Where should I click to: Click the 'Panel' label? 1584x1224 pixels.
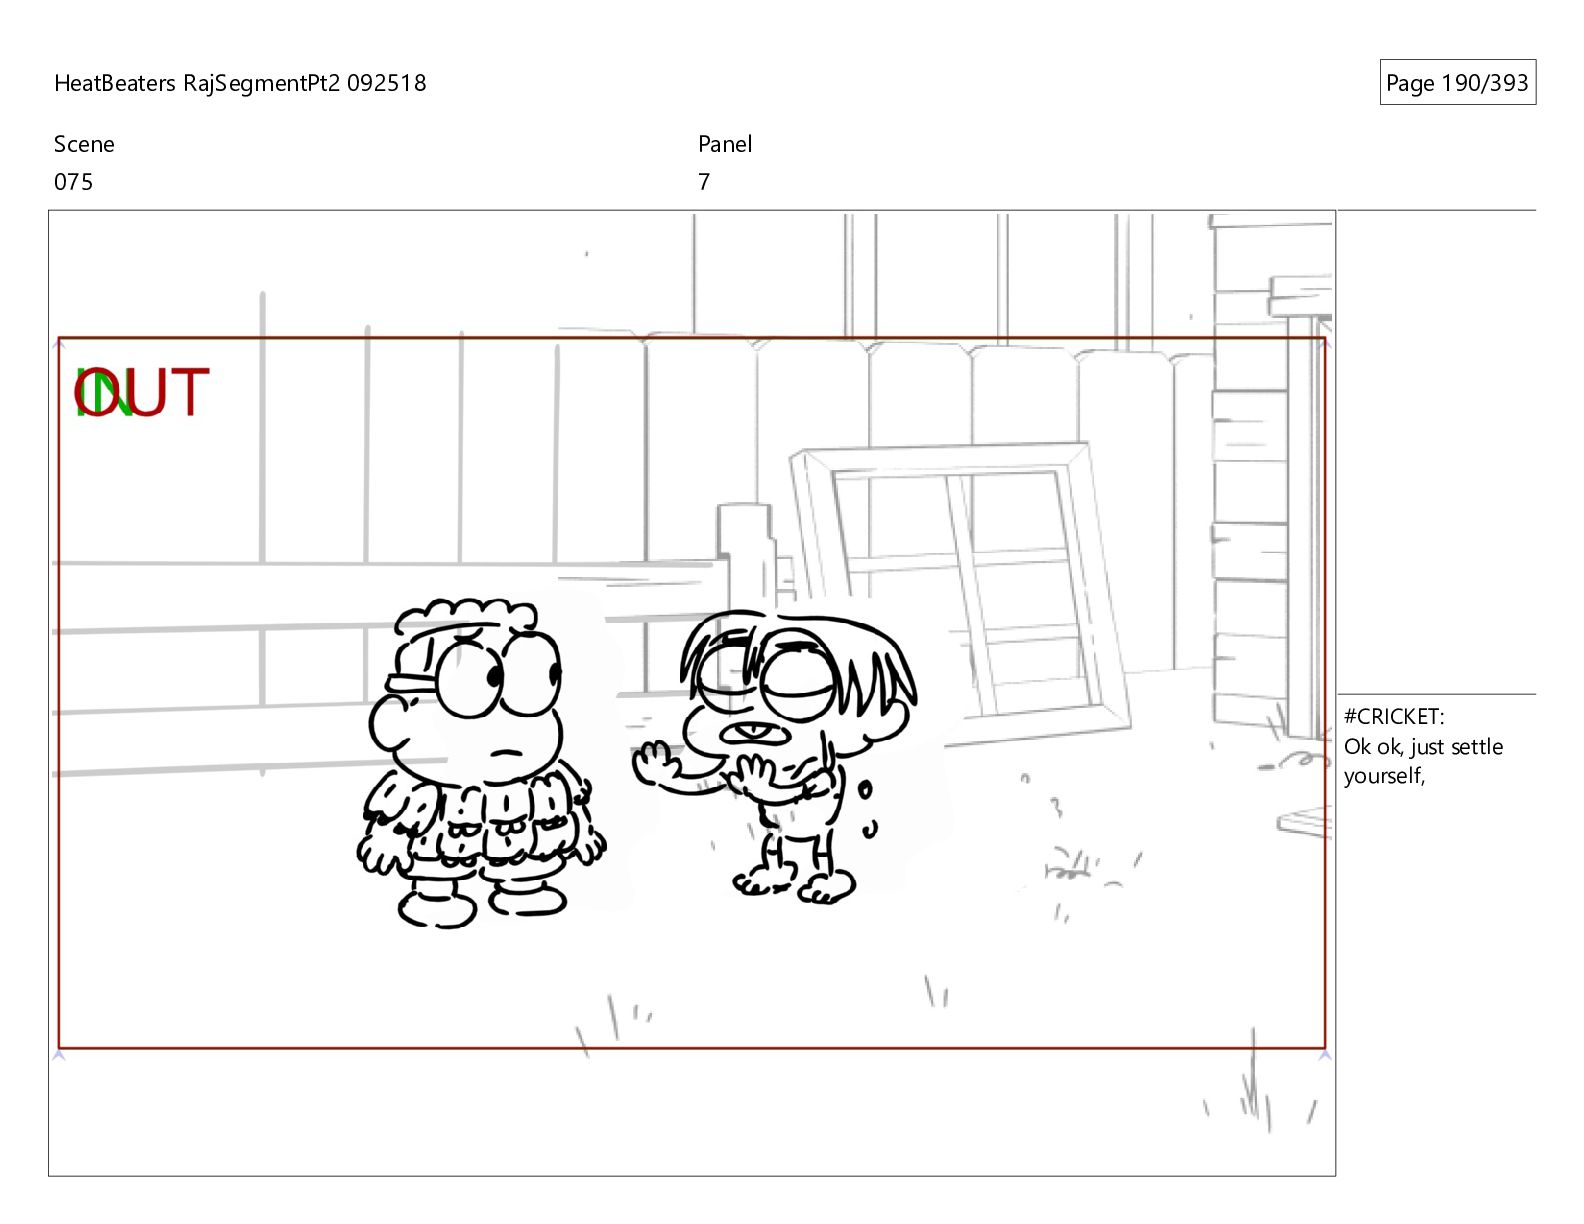(x=725, y=144)
